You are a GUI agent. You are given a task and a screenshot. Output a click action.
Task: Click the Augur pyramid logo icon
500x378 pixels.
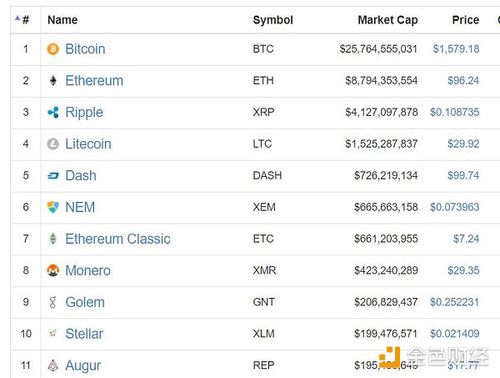[53, 365]
